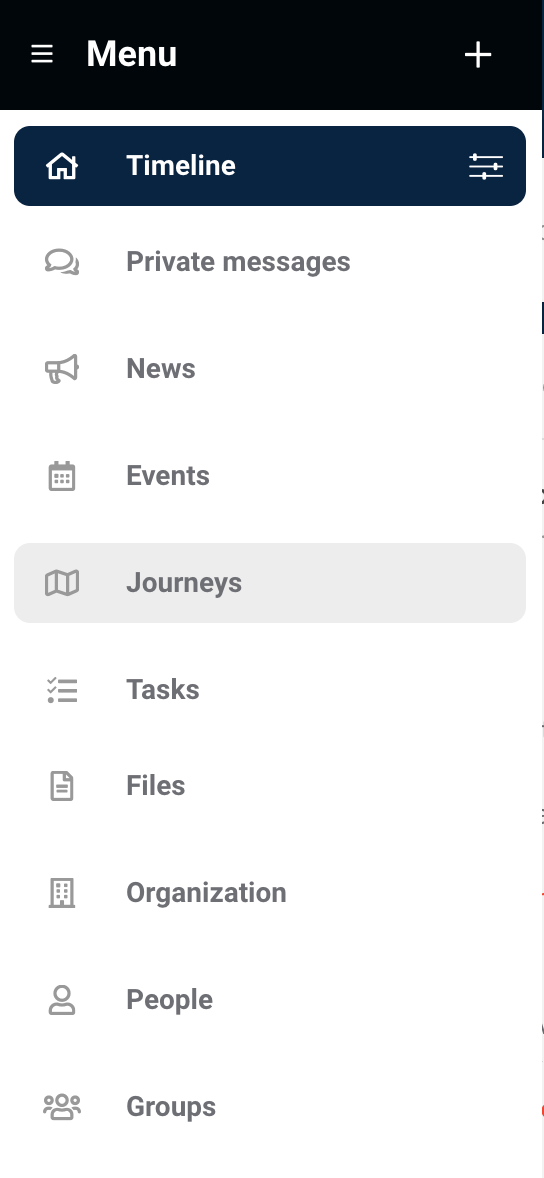Click the Groups people icon
544x1178 pixels.
coord(62,1107)
